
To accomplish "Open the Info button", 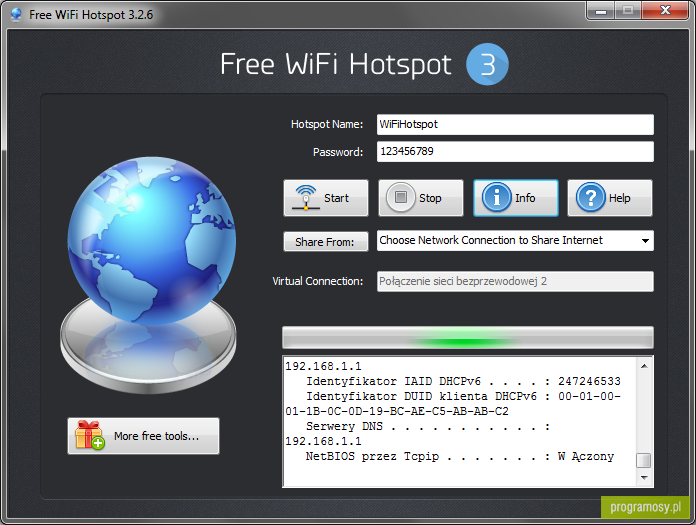I will (x=516, y=198).
